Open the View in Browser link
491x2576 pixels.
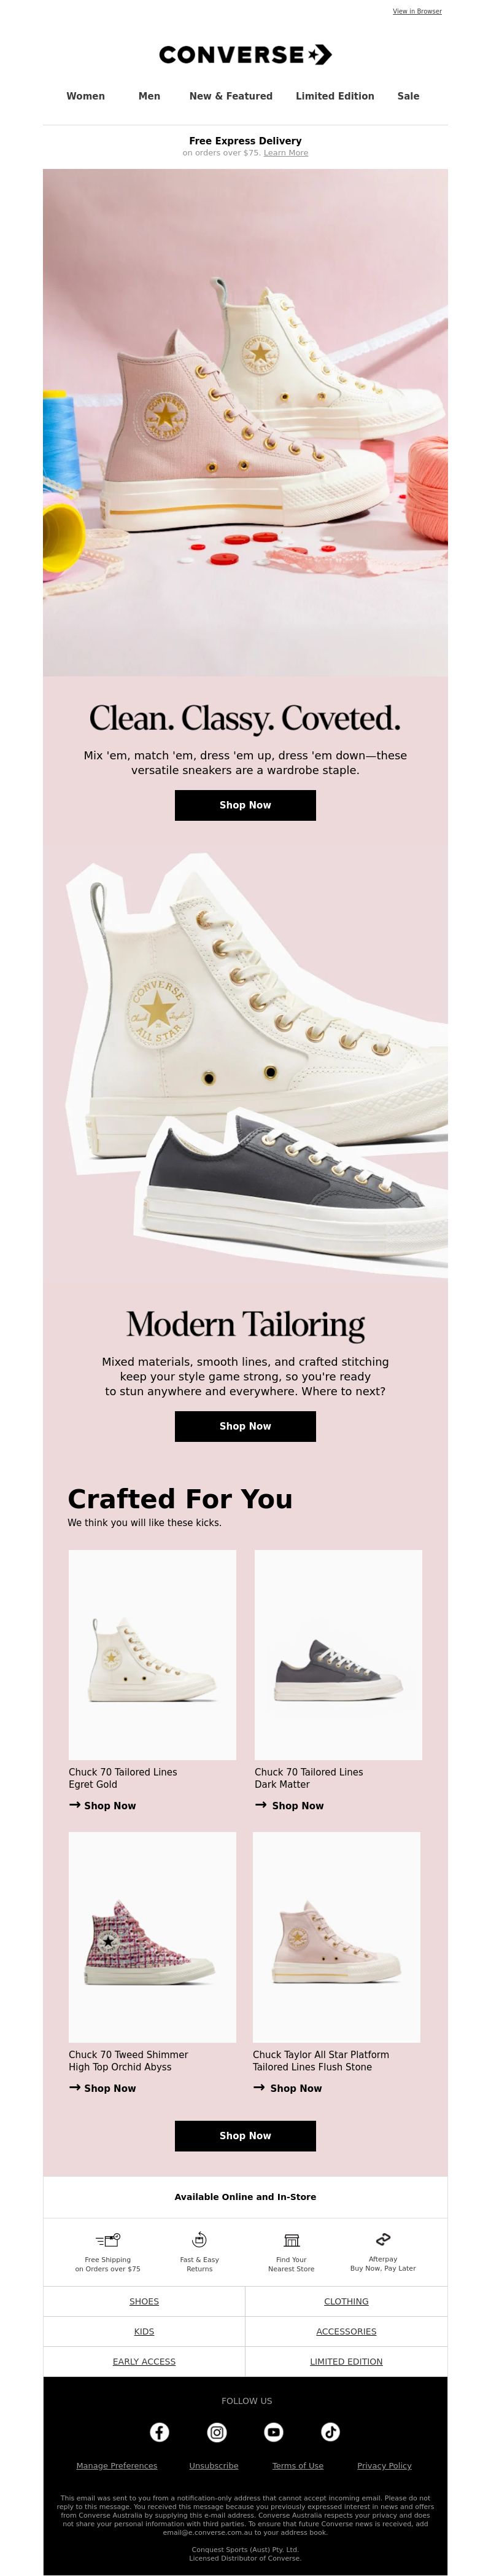pos(417,11)
